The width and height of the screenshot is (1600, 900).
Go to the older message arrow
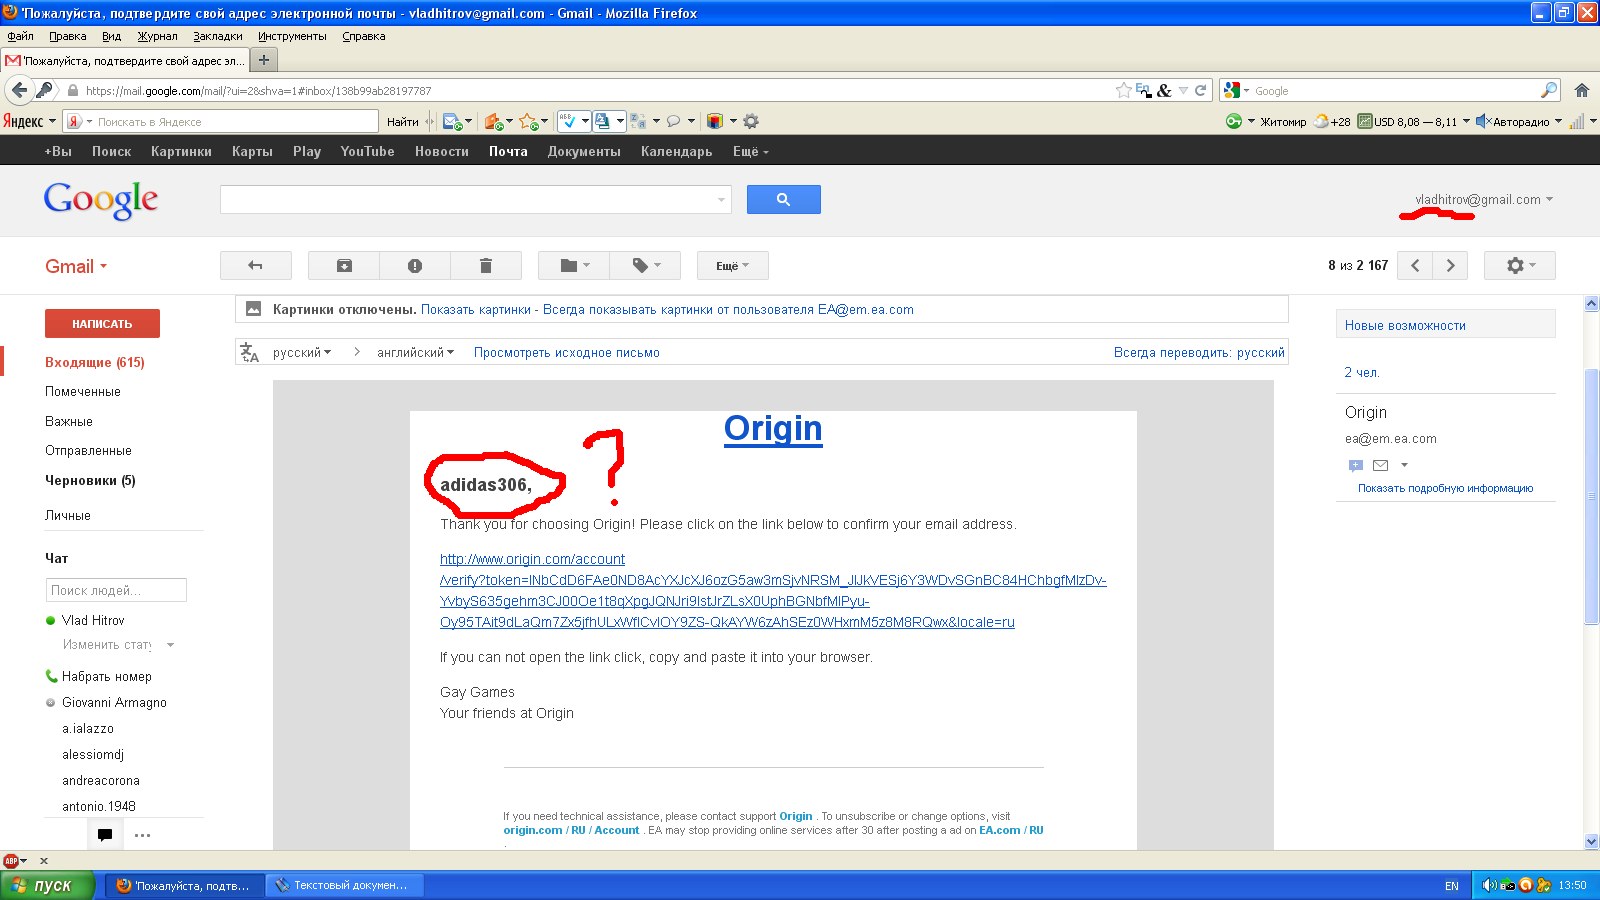[1451, 266]
